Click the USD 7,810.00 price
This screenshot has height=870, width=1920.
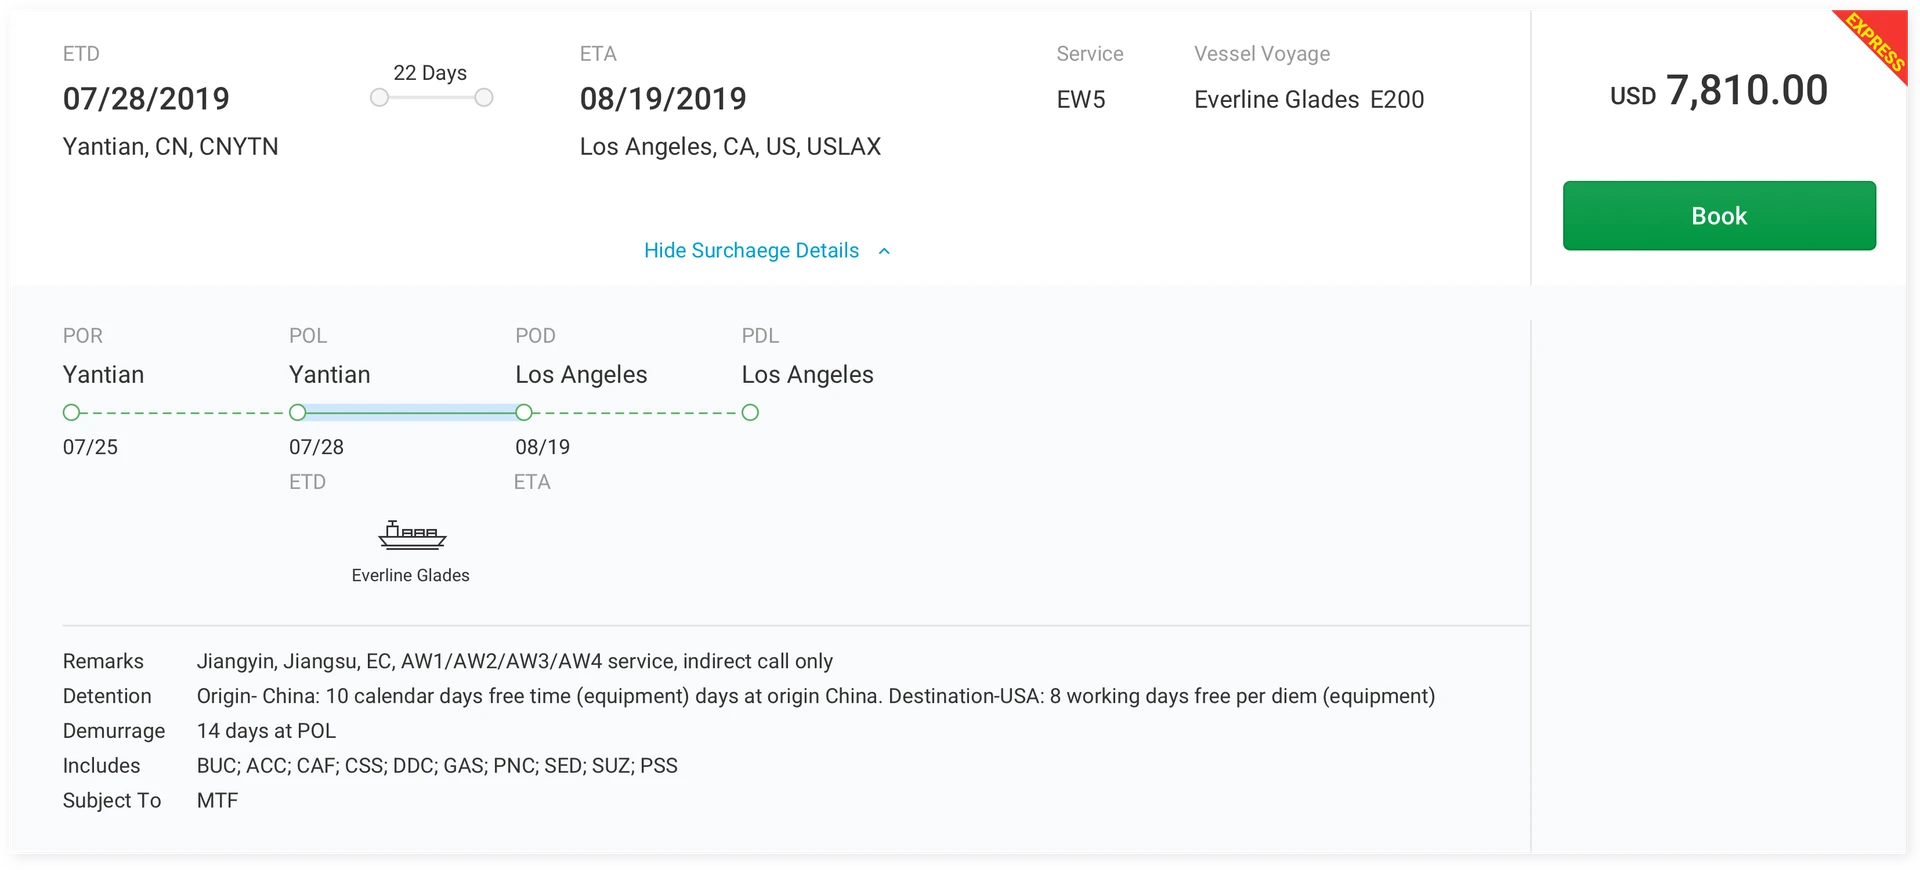[x=1718, y=92]
